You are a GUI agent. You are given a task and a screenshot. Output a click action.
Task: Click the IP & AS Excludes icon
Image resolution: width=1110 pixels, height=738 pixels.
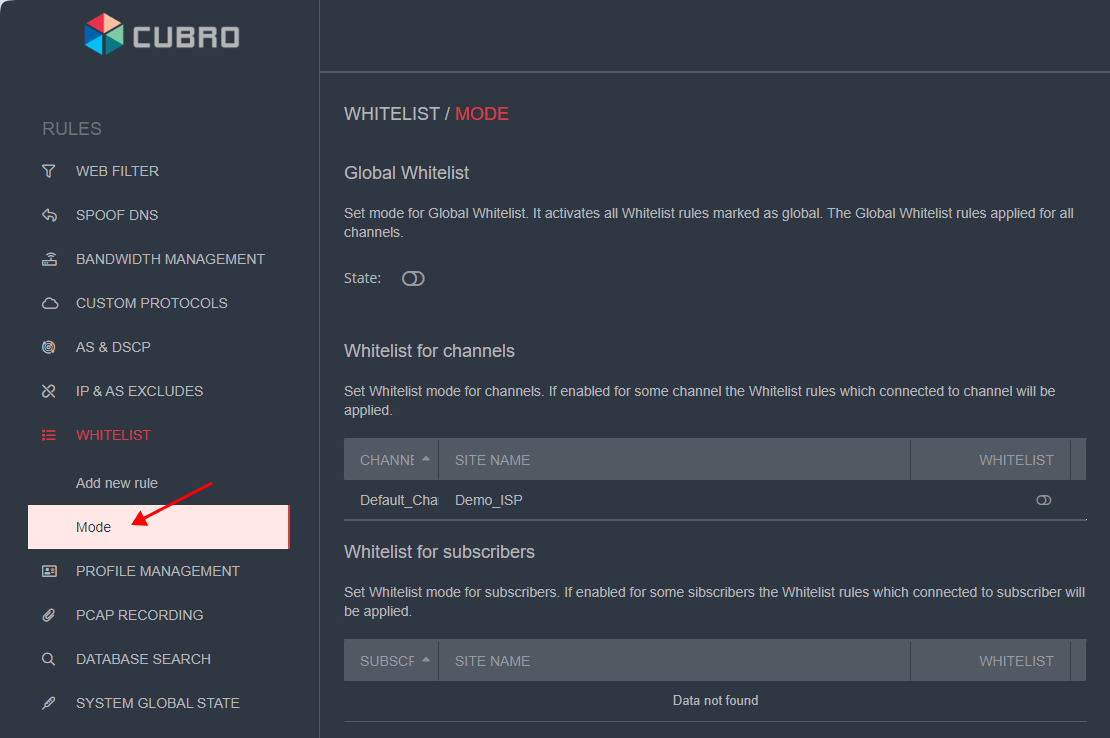point(49,391)
